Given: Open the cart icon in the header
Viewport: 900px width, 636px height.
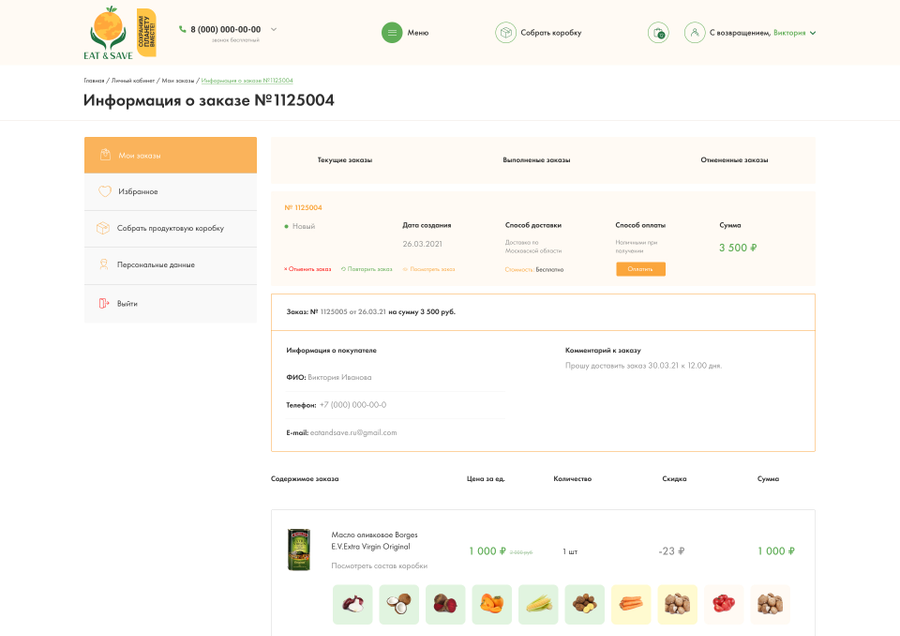Looking at the screenshot, I should point(658,33).
